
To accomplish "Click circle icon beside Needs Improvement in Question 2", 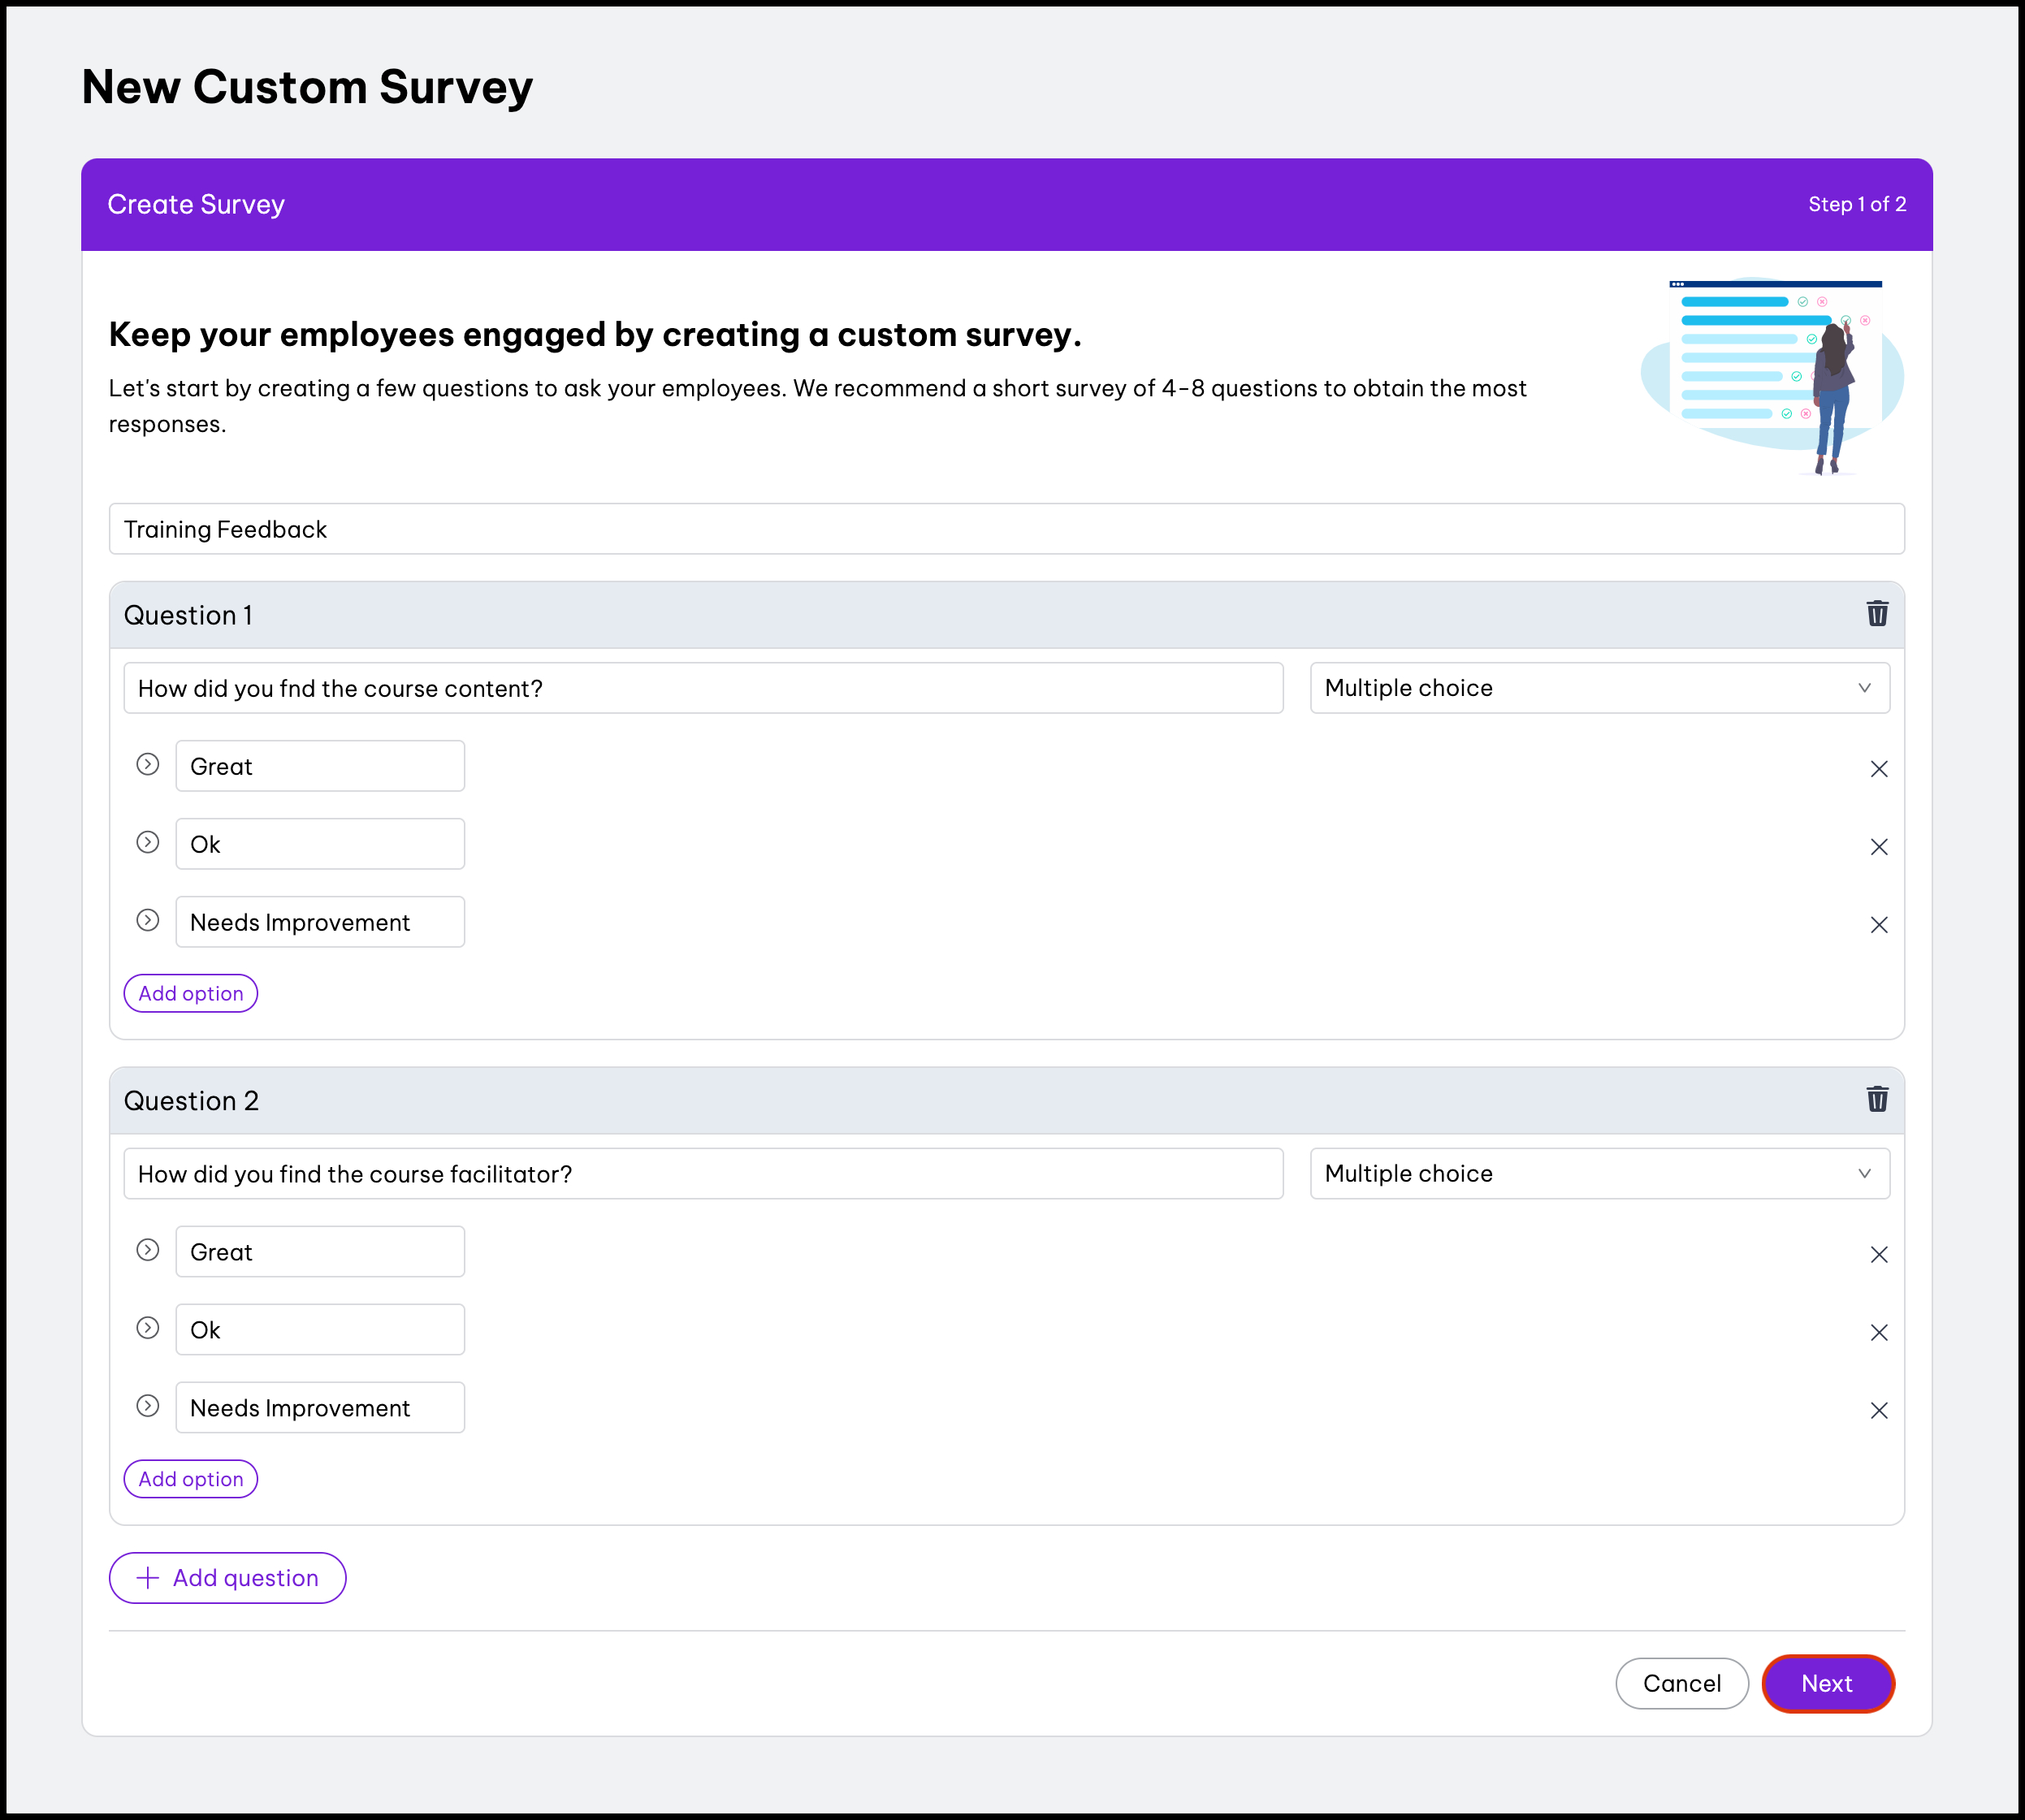I will 148,1406.
